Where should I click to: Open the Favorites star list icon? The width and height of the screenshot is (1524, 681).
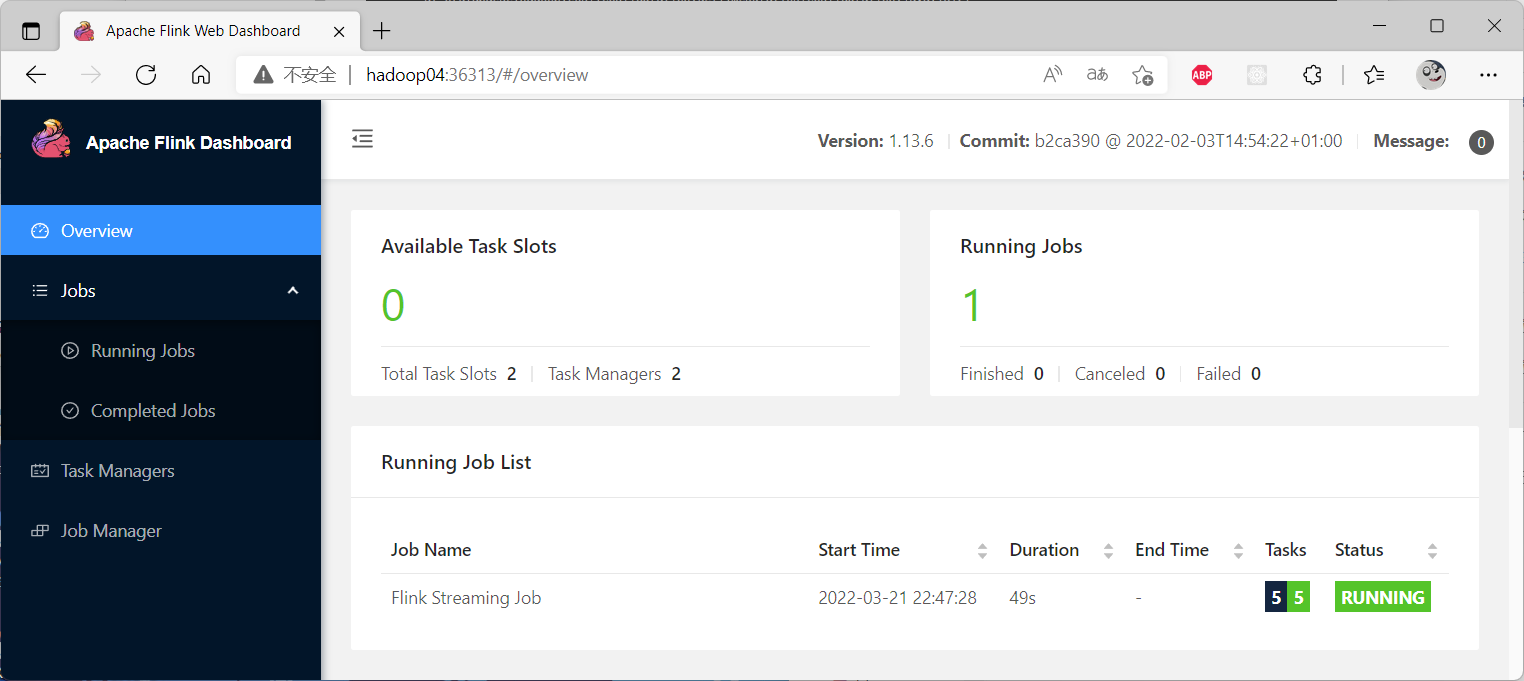point(1374,75)
